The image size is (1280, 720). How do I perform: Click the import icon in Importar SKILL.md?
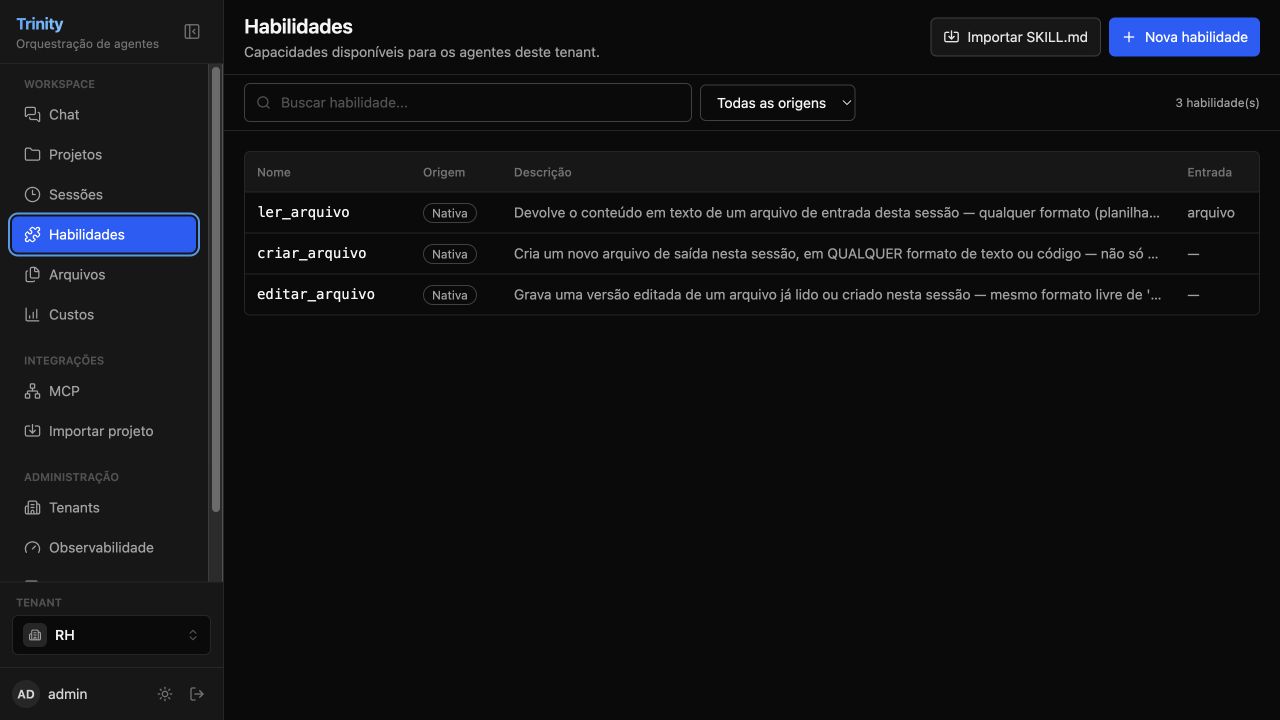[952, 37]
